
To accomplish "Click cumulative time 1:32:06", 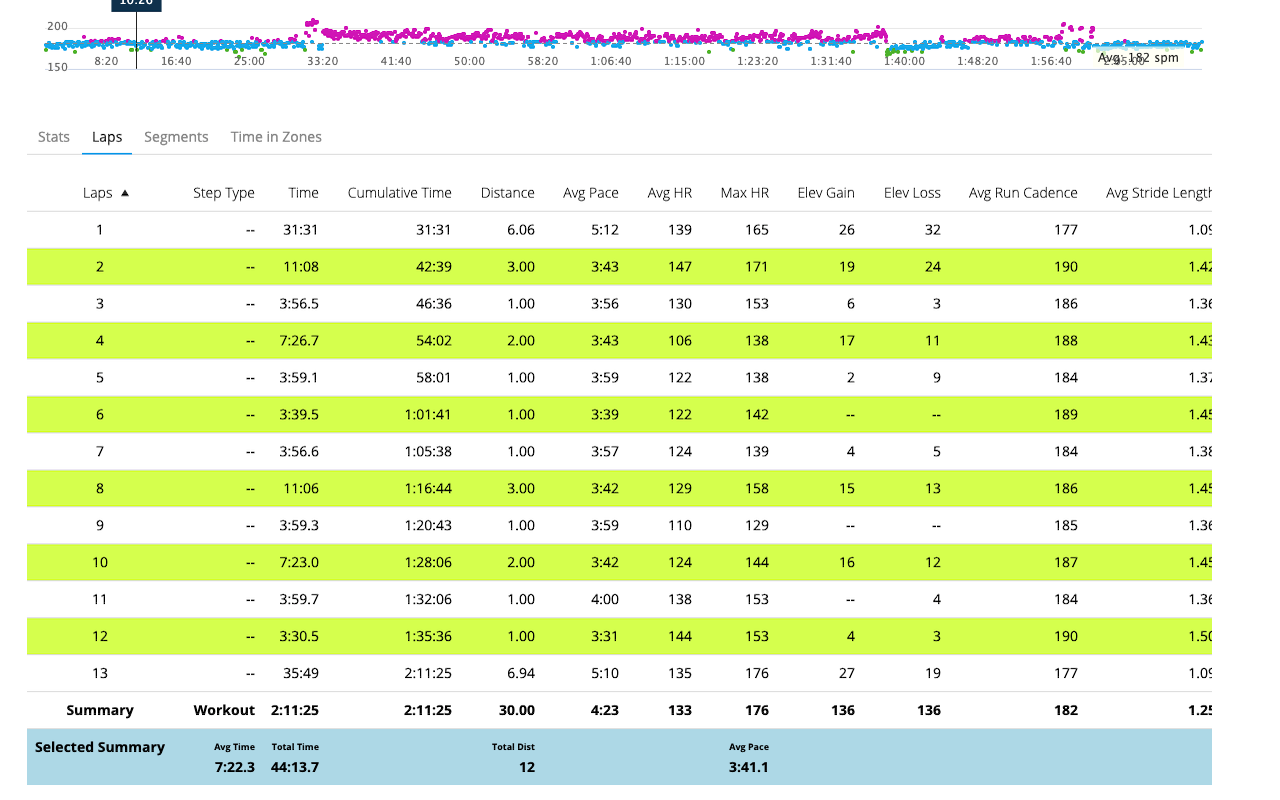I will tap(428, 600).
